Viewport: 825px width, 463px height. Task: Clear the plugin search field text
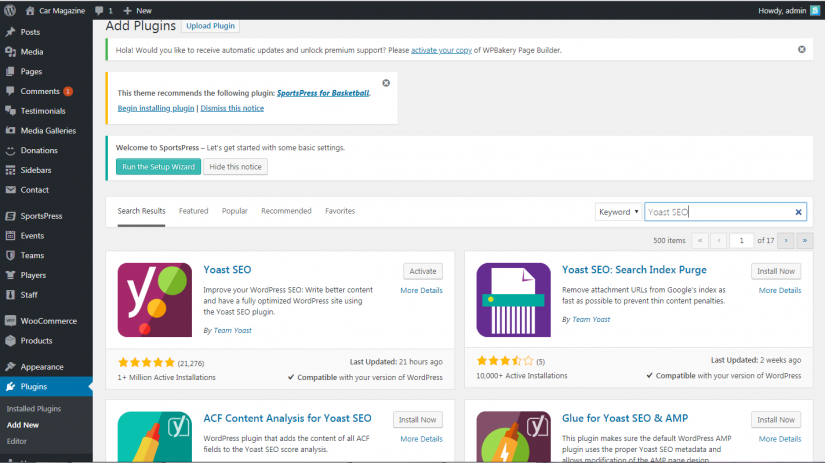click(798, 212)
